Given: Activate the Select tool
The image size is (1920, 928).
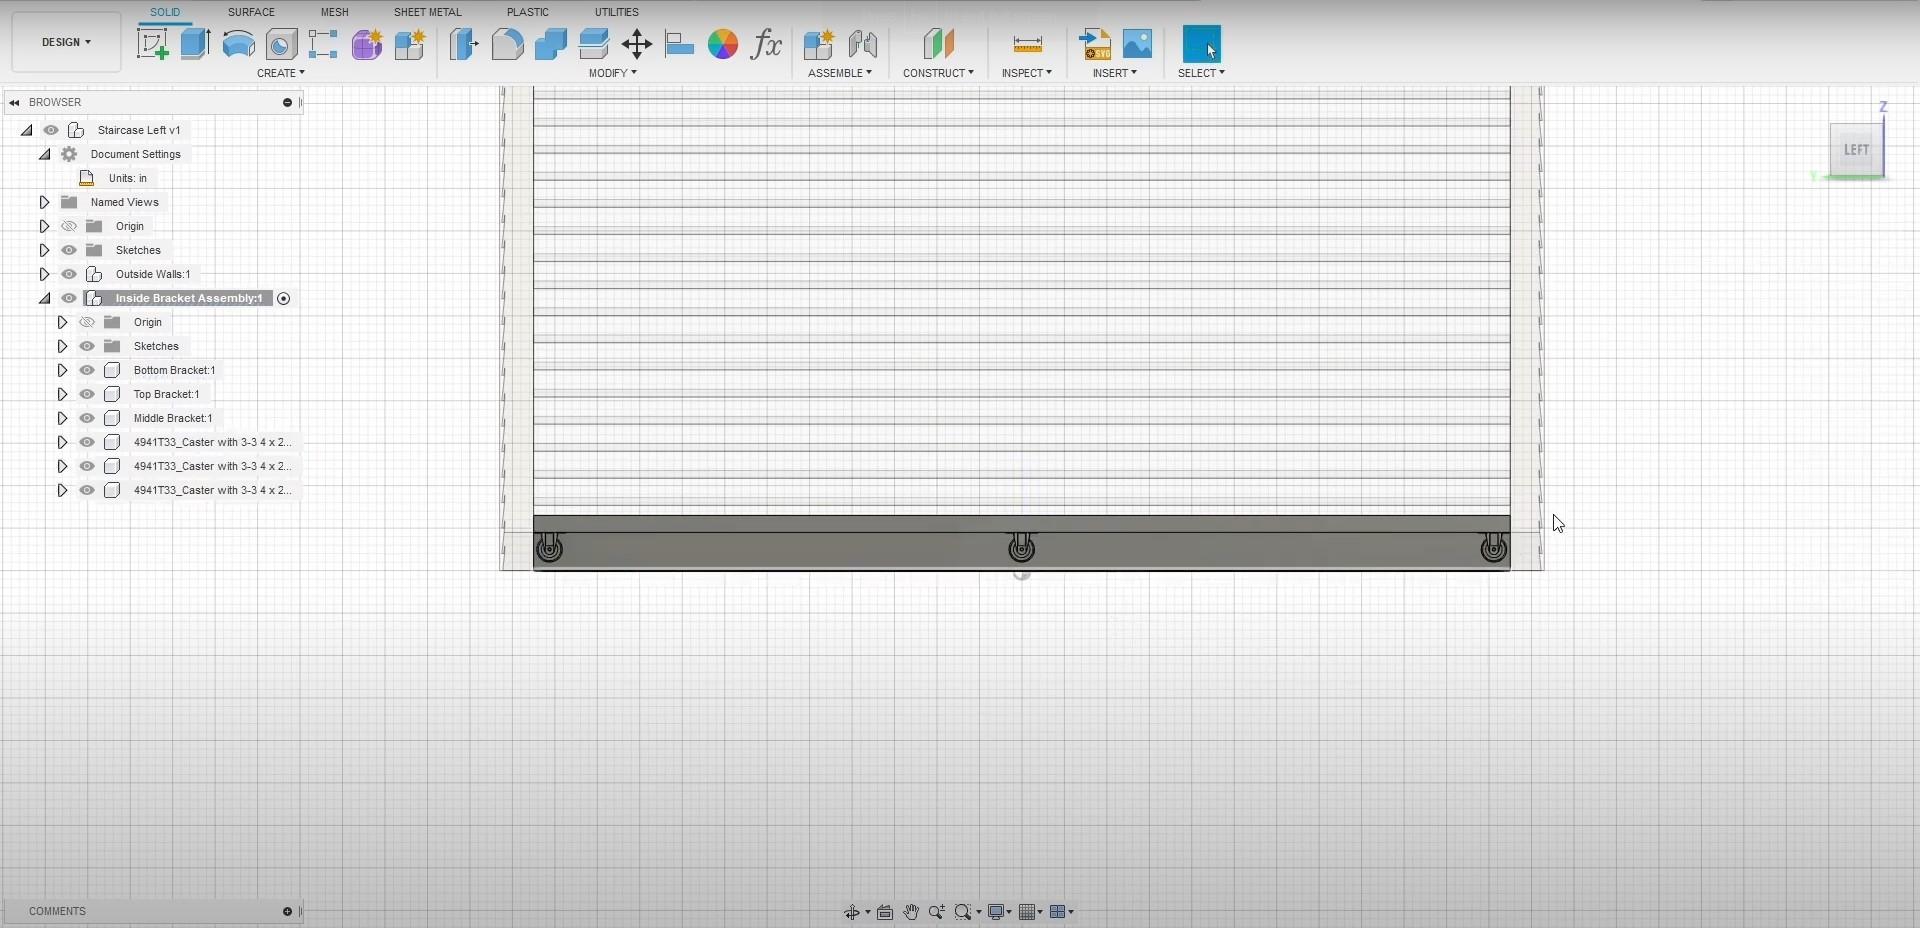Looking at the screenshot, I should click(x=1201, y=44).
